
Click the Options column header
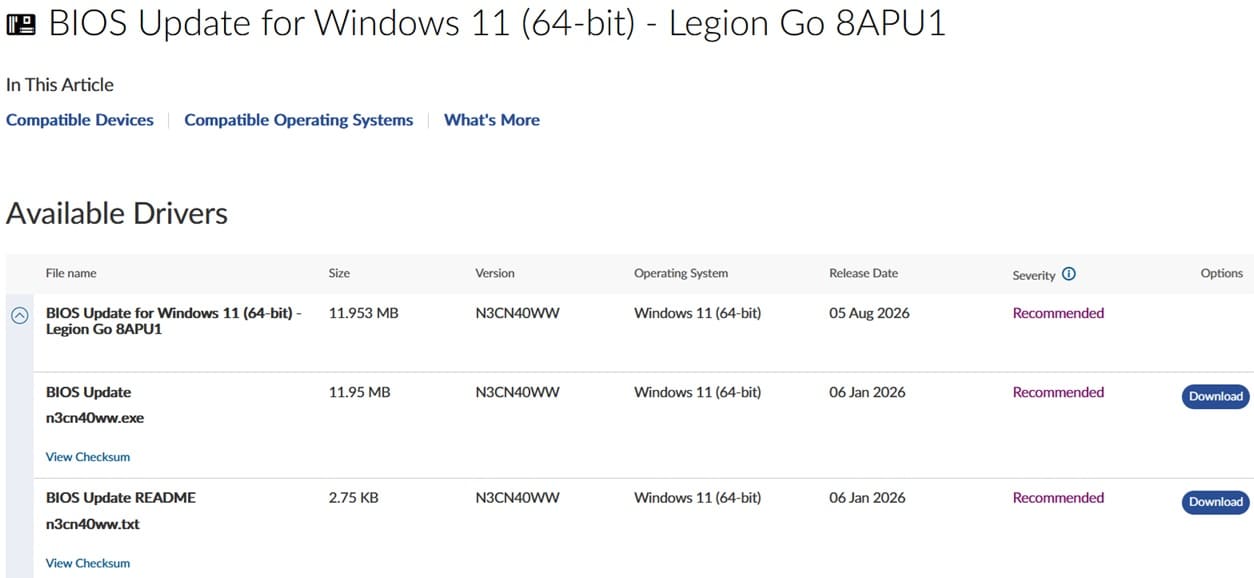[1222, 273]
